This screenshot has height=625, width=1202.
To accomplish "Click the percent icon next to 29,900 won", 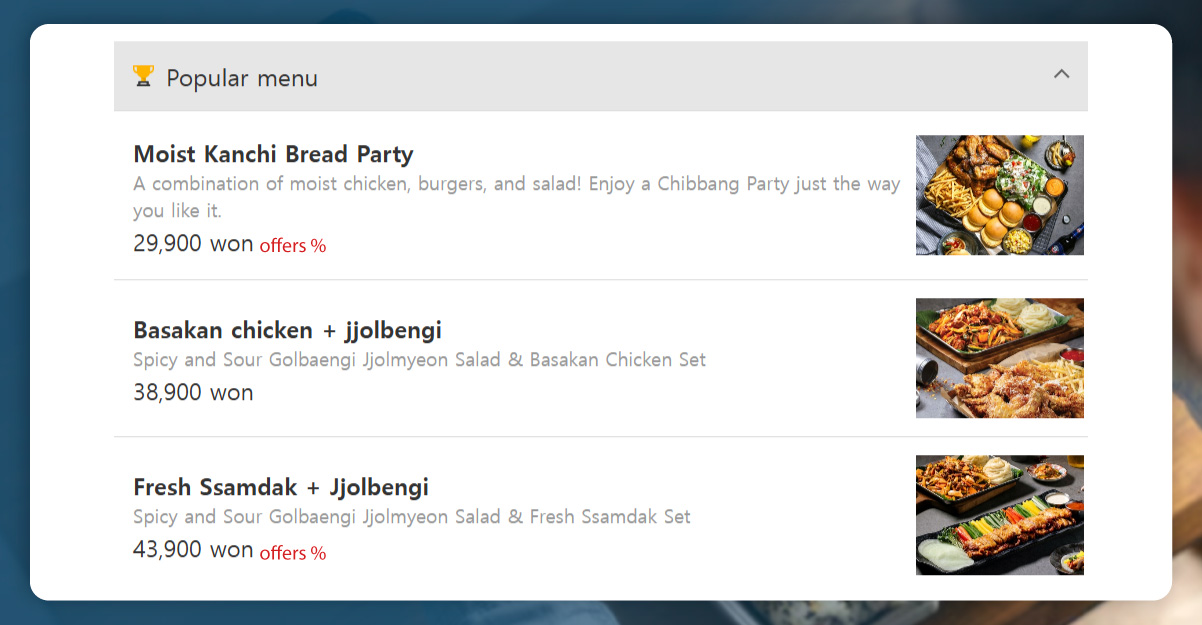I will (319, 245).
